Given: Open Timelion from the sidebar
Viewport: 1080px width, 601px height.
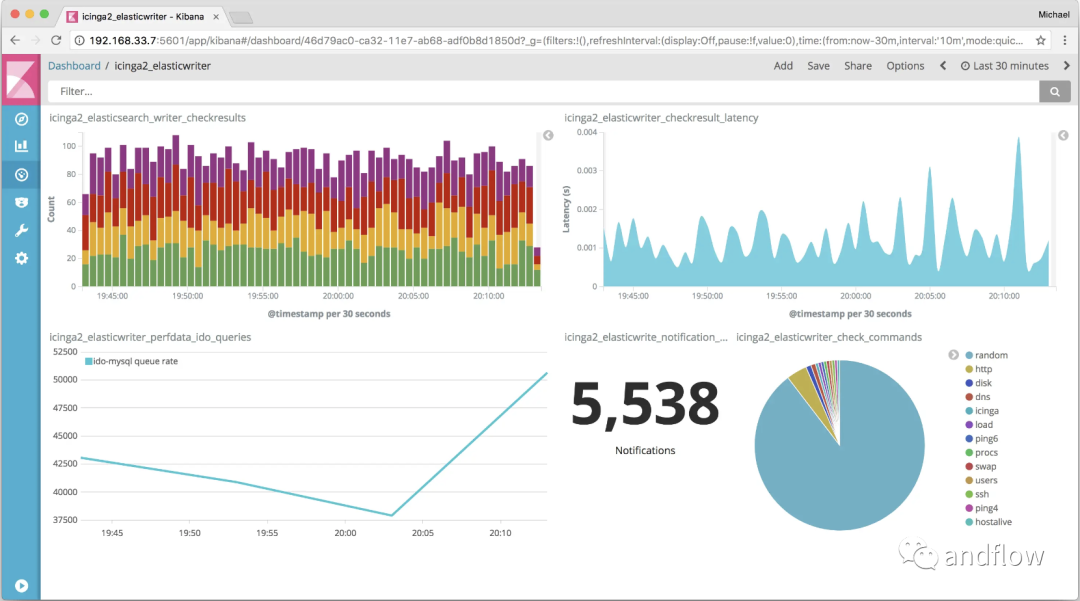Looking at the screenshot, I should [21, 203].
